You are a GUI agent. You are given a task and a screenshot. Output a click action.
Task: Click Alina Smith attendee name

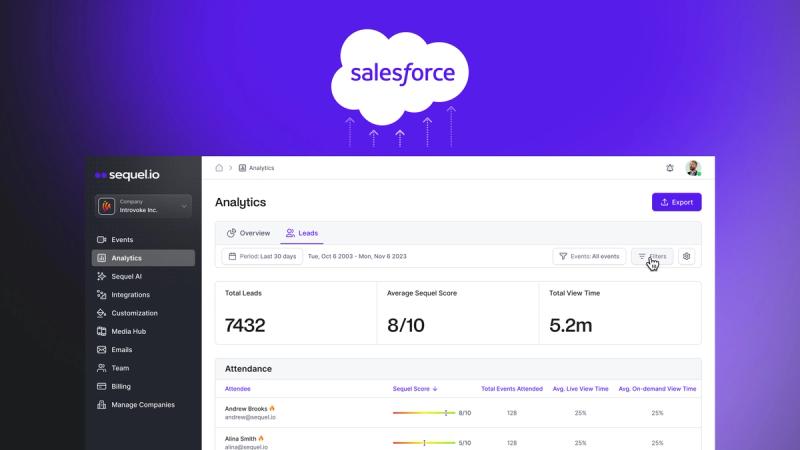(240, 439)
